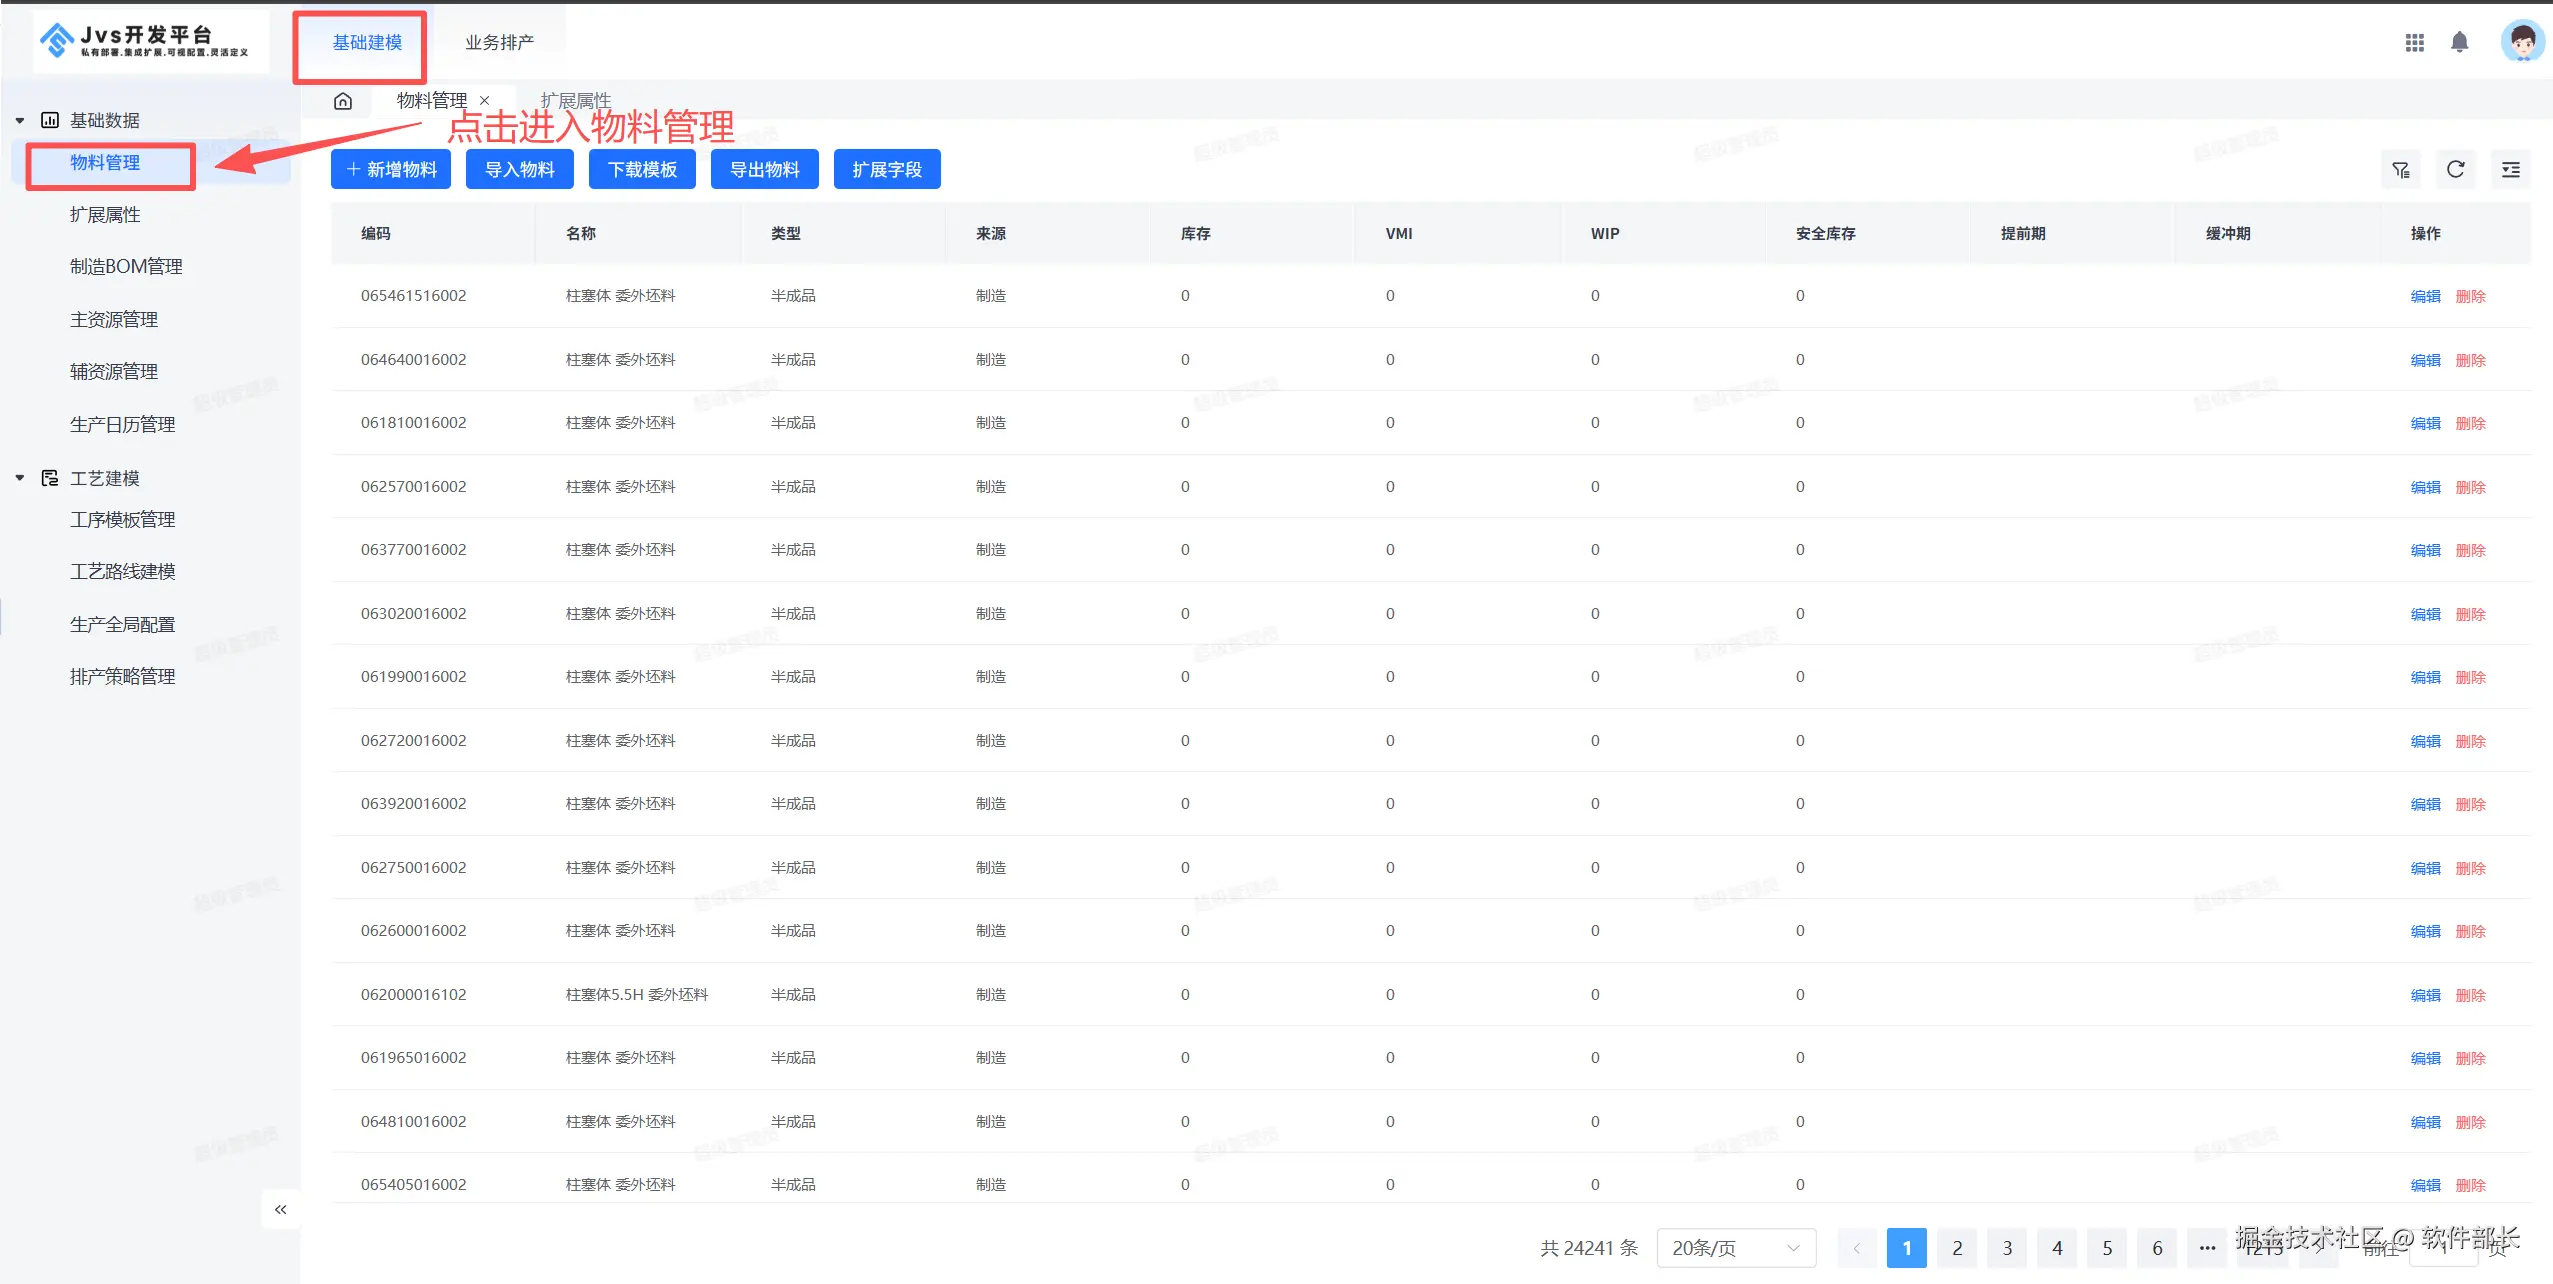Viewport: 2553px width, 1284px height.
Task: Open the table filter icon
Action: point(2400,170)
